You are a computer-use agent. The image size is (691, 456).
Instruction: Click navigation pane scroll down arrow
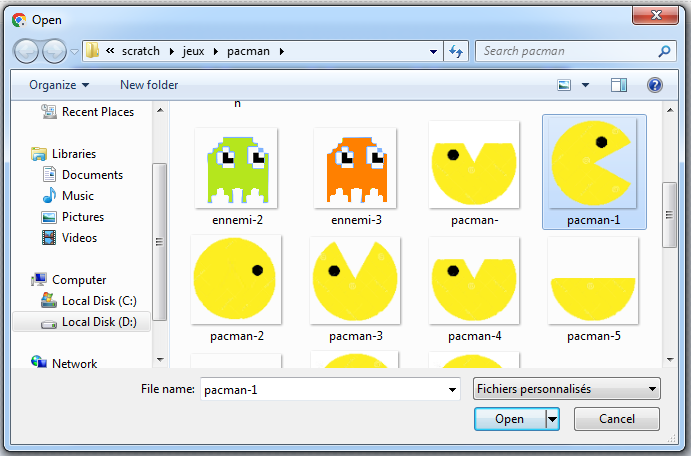pyautogui.click(x=160, y=360)
